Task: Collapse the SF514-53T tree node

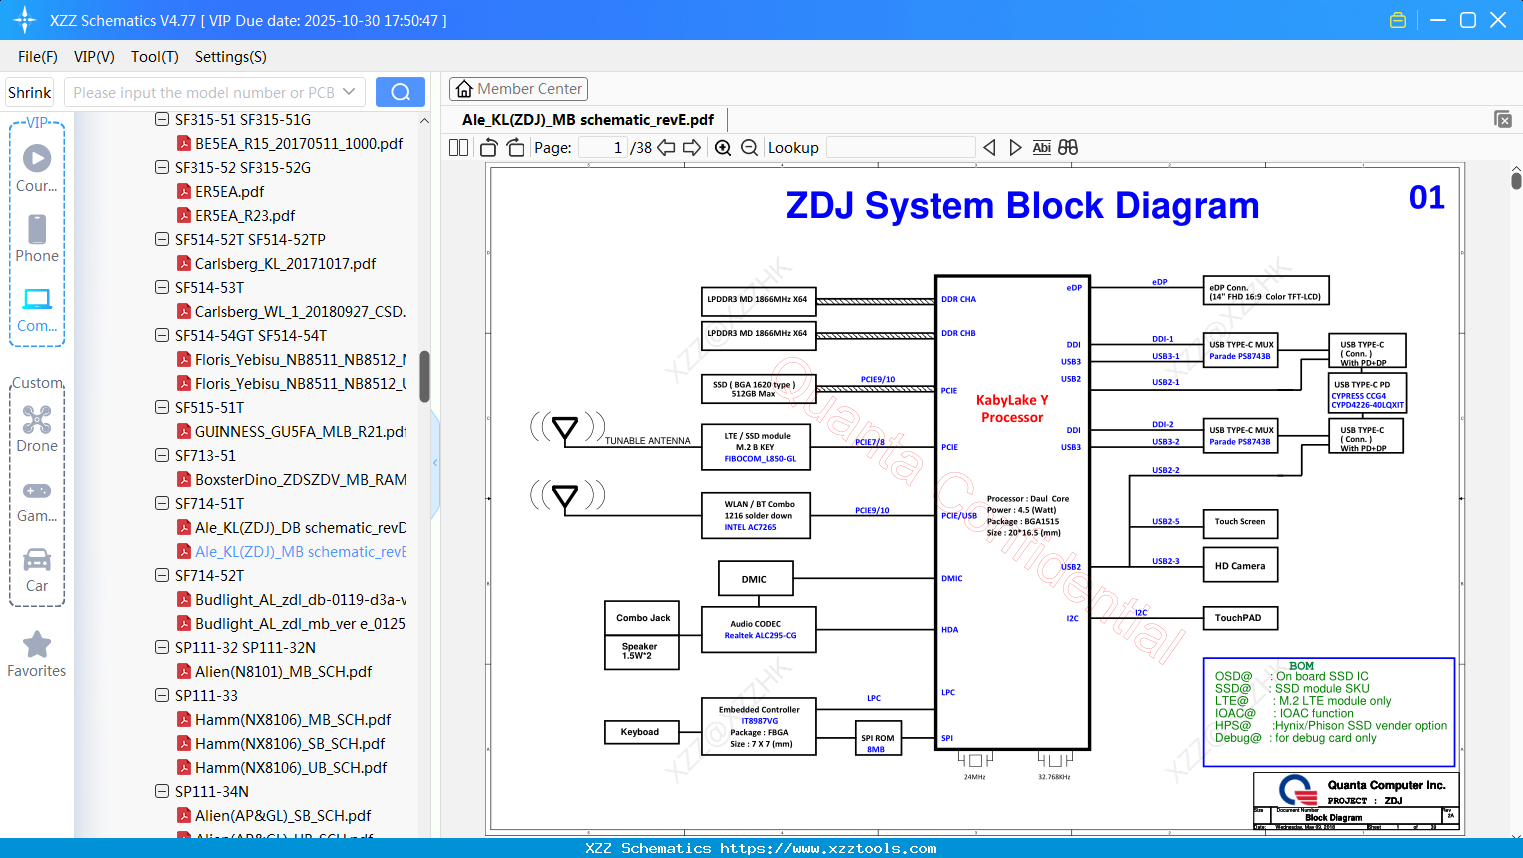Action: 162,287
